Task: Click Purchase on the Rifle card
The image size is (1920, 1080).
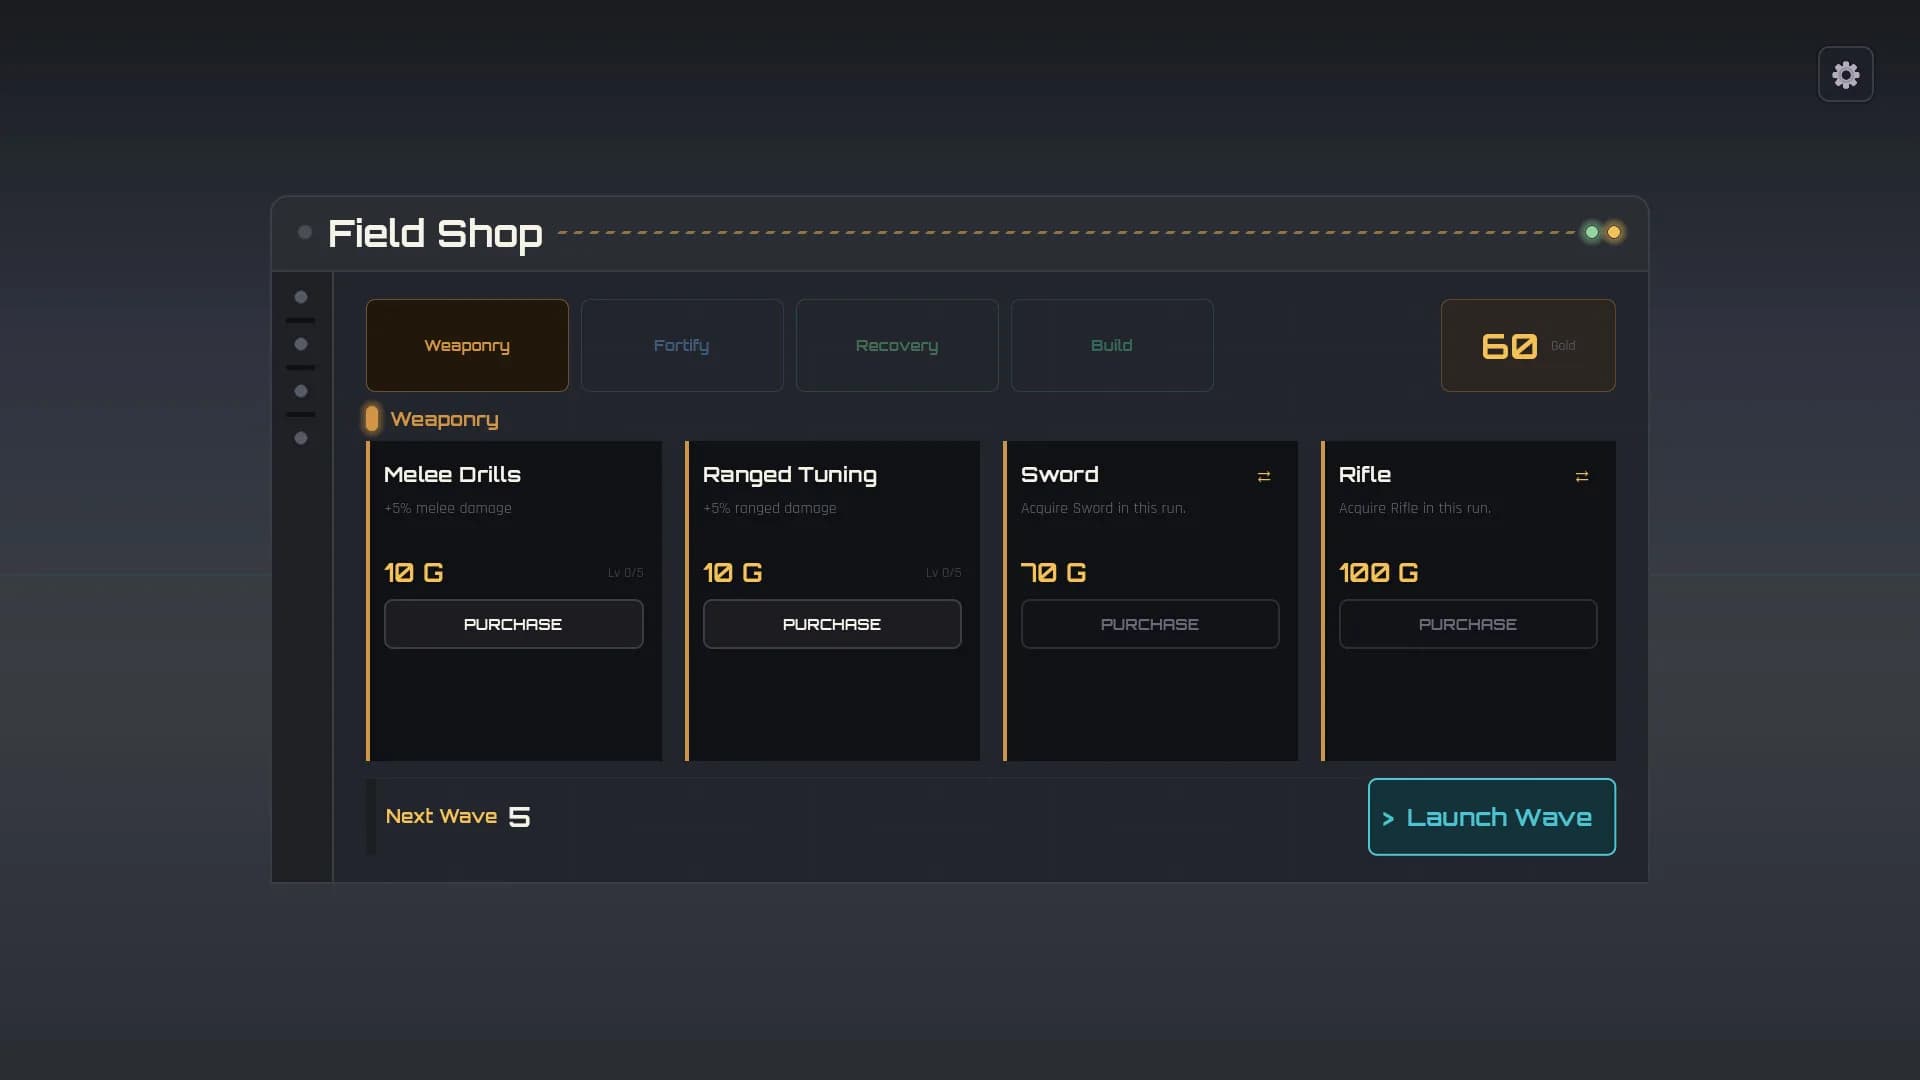Action: click(1468, 624)
